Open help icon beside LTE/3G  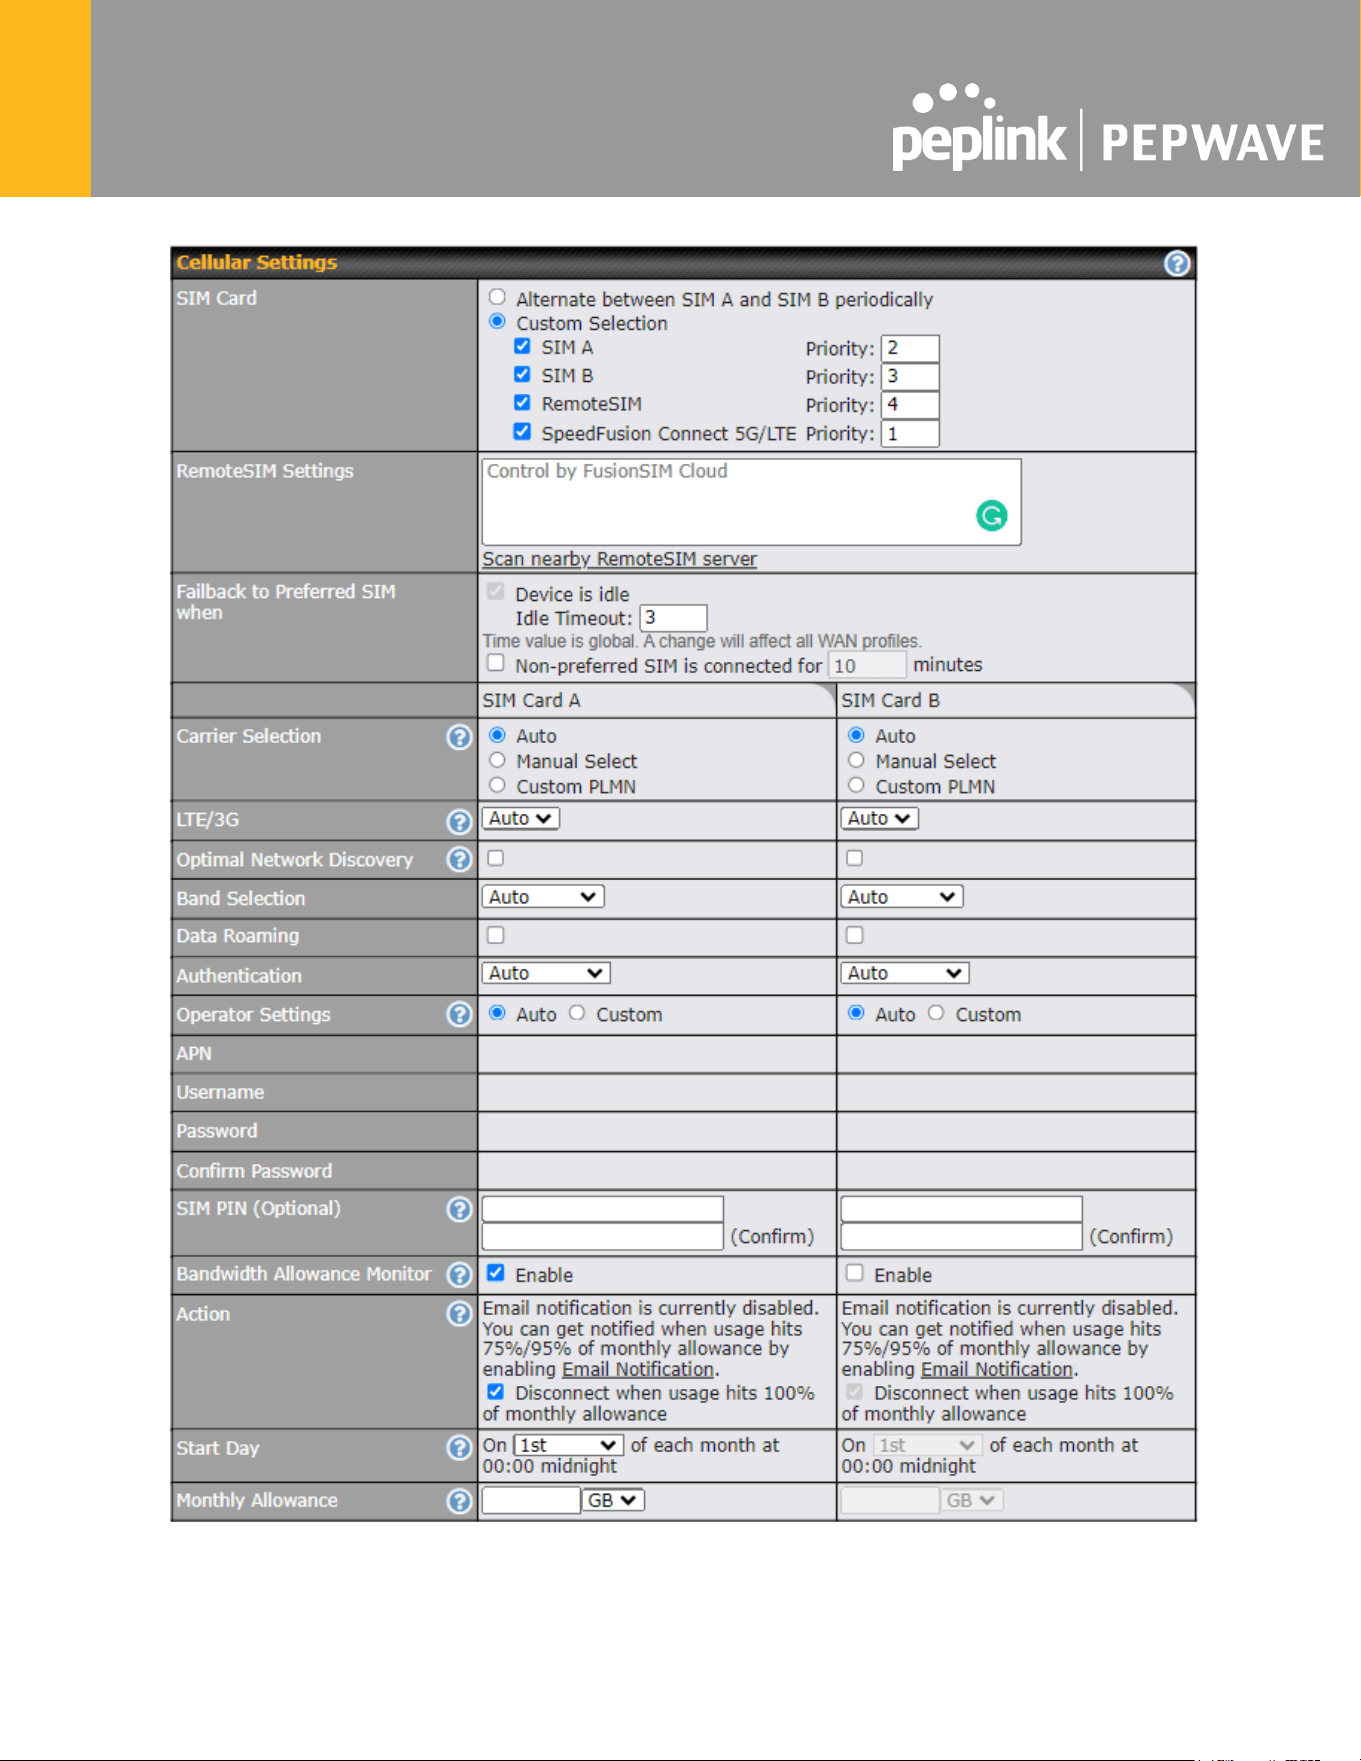point(459,821)
